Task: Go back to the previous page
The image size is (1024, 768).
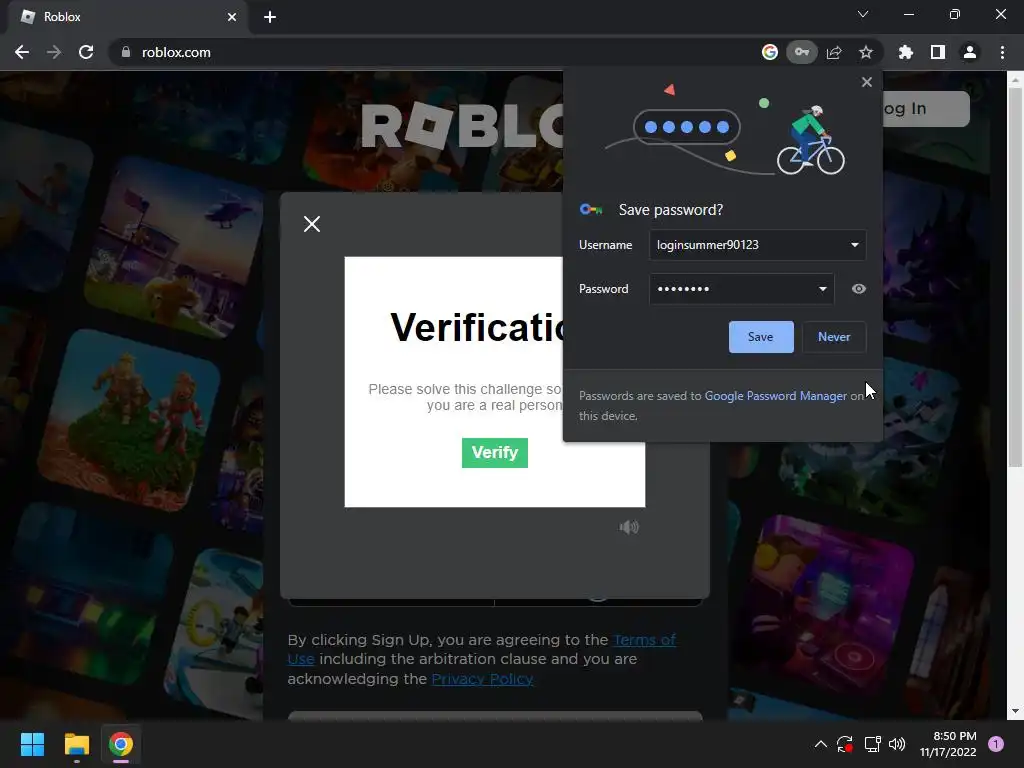Action: (x=22, y=52)
